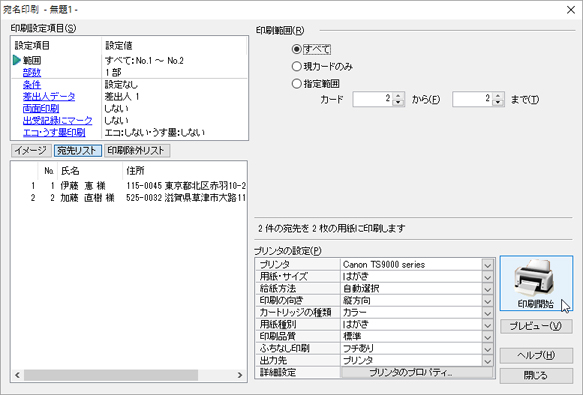Expand the 用紙・サイズ dropdown

pyautogui.click(x=487, y=277)
